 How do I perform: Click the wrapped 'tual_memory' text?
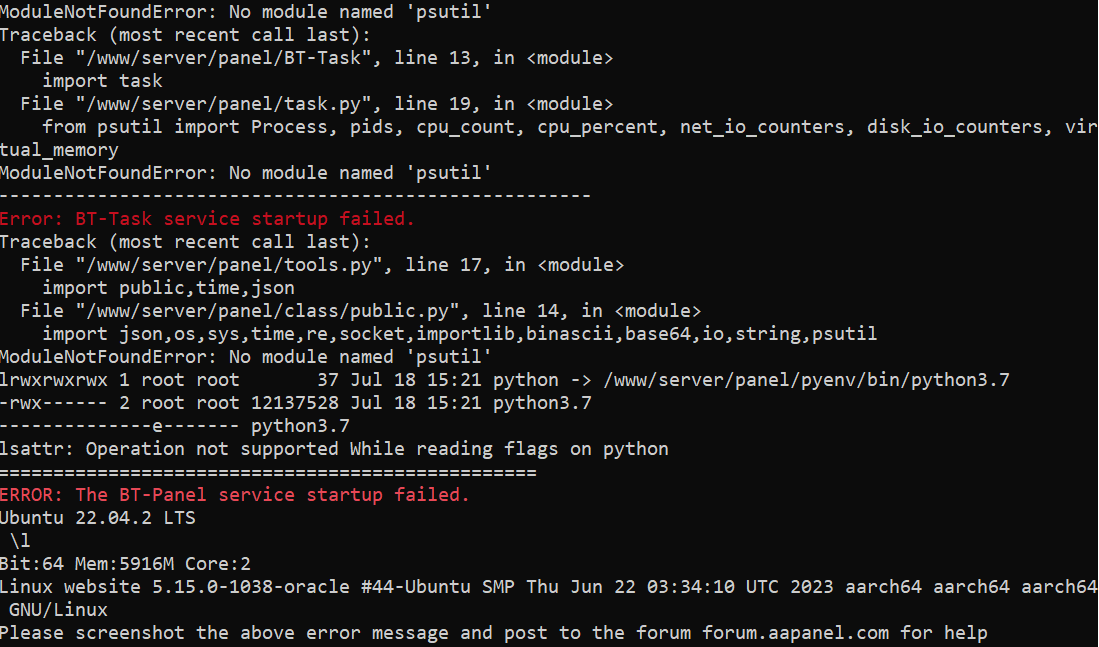pyautogui.click(x=59, y=150)
